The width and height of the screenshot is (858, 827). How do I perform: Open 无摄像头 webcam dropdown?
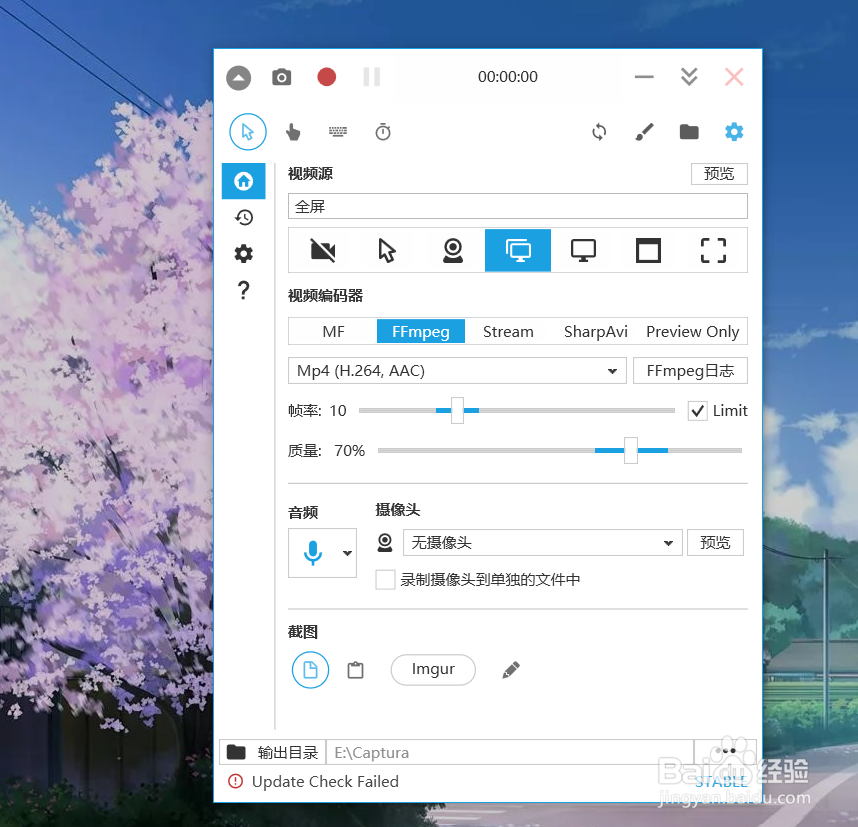click(542, 543)
